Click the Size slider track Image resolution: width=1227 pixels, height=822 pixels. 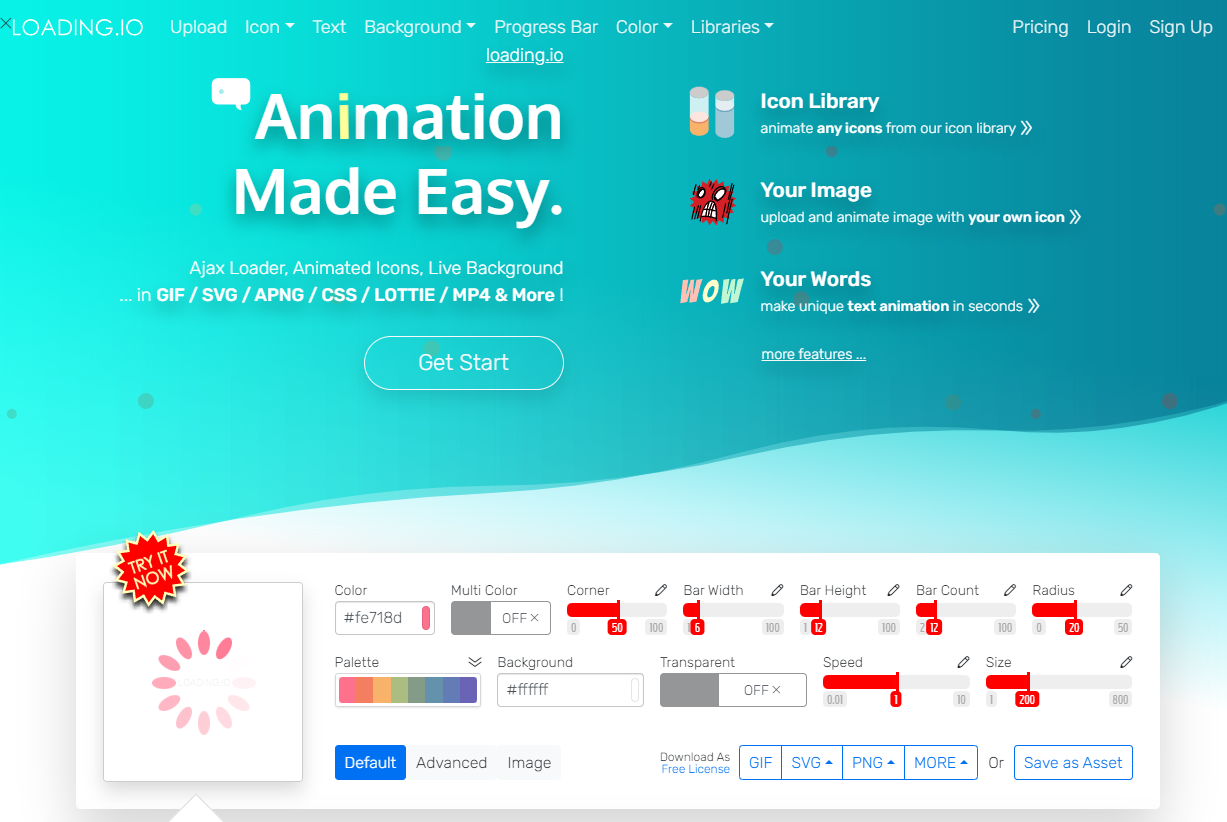point(1059,682)
